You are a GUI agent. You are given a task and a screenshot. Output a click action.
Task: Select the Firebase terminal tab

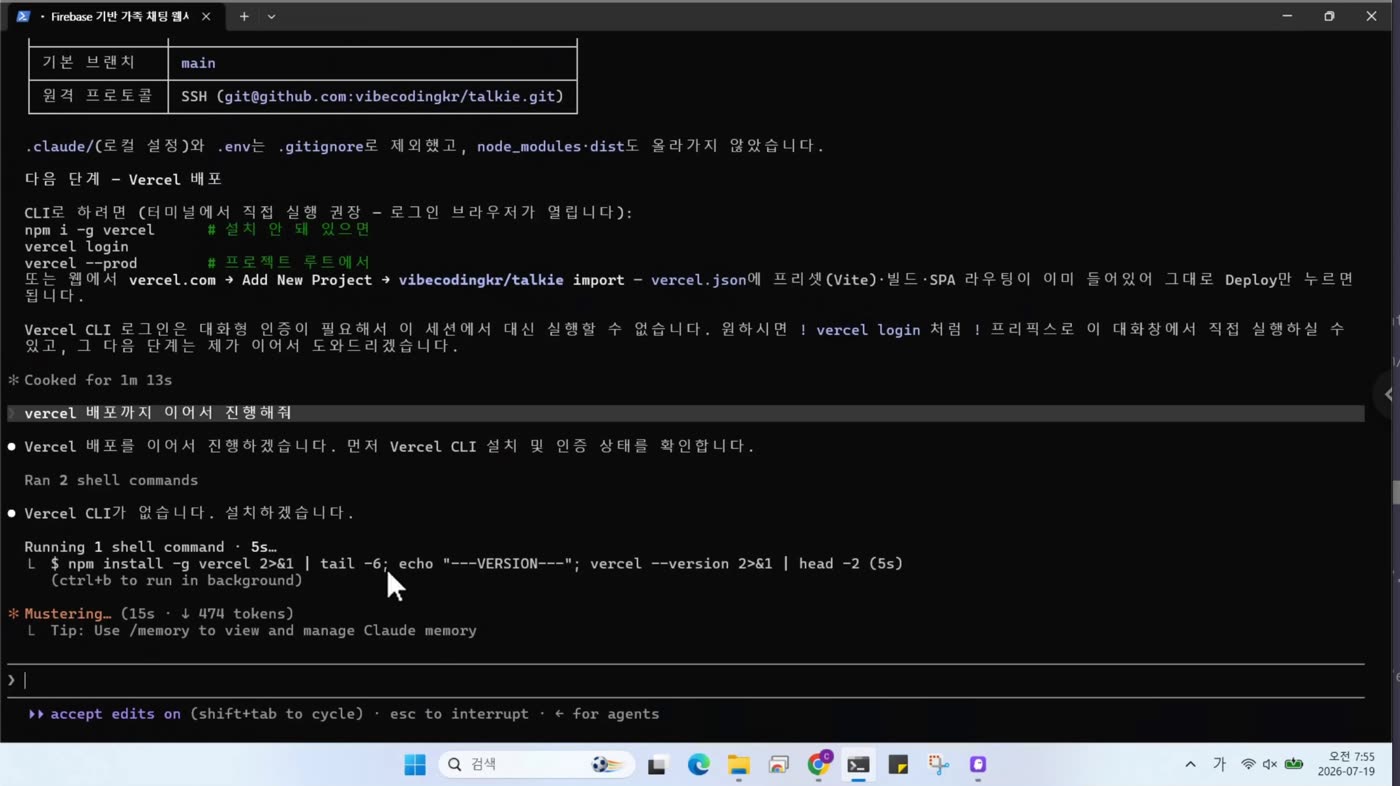tap(118, 17)
